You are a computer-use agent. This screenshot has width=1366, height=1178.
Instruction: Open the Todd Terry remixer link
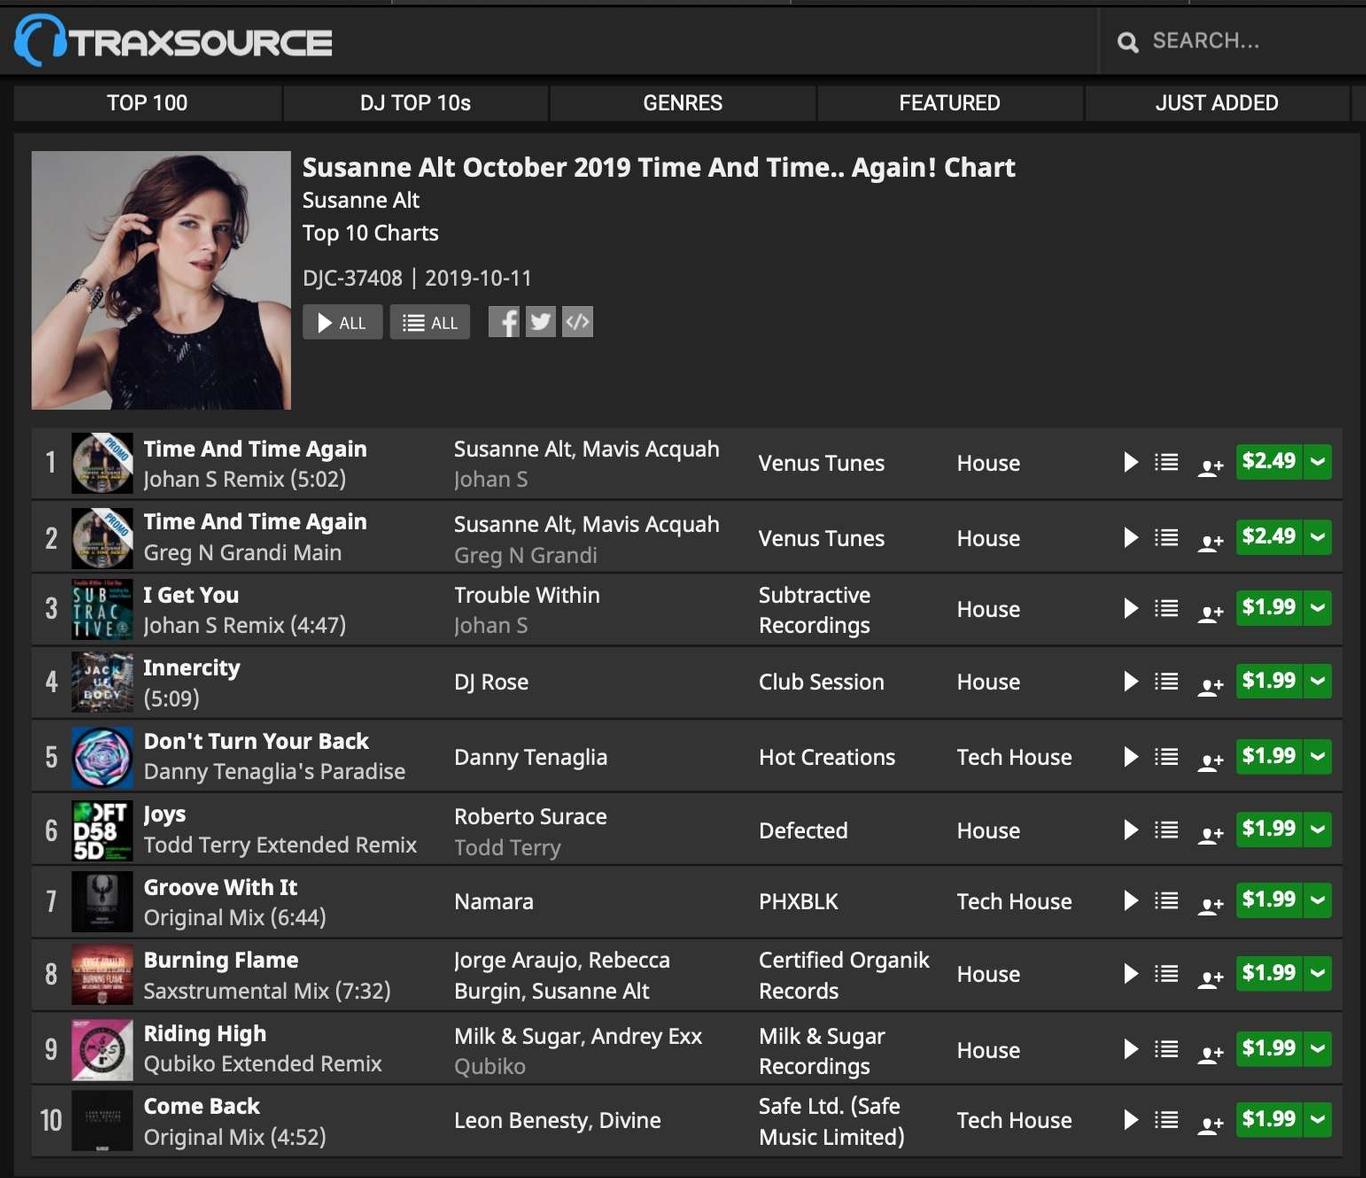click(507, 847)
